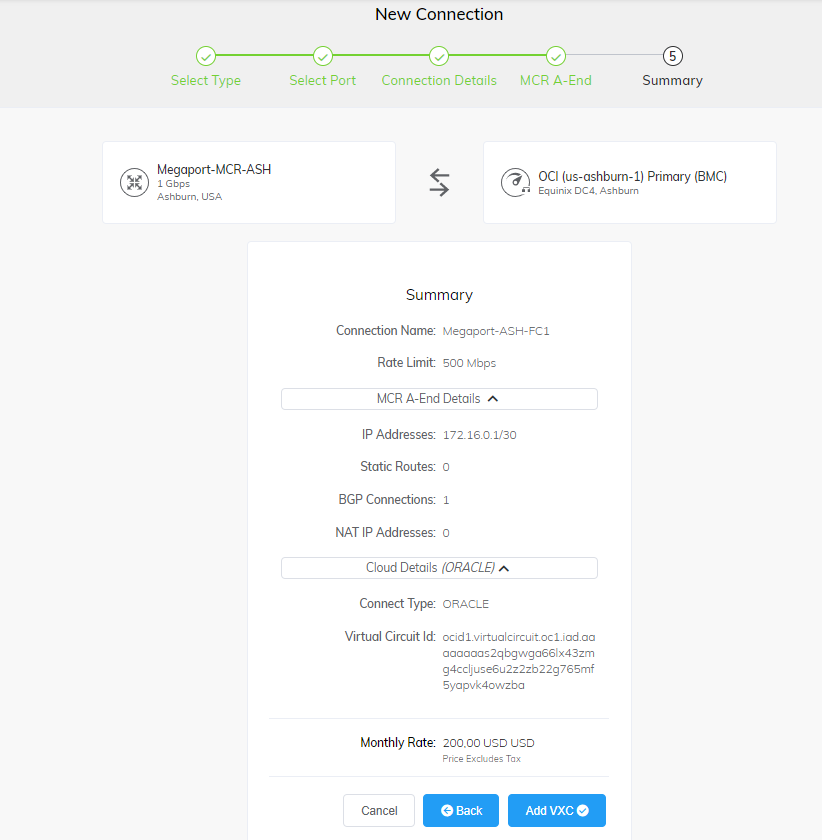Click the NAT IP Addresses value 0
Viewport: 822px width, 840px height.
coord(446,533)
